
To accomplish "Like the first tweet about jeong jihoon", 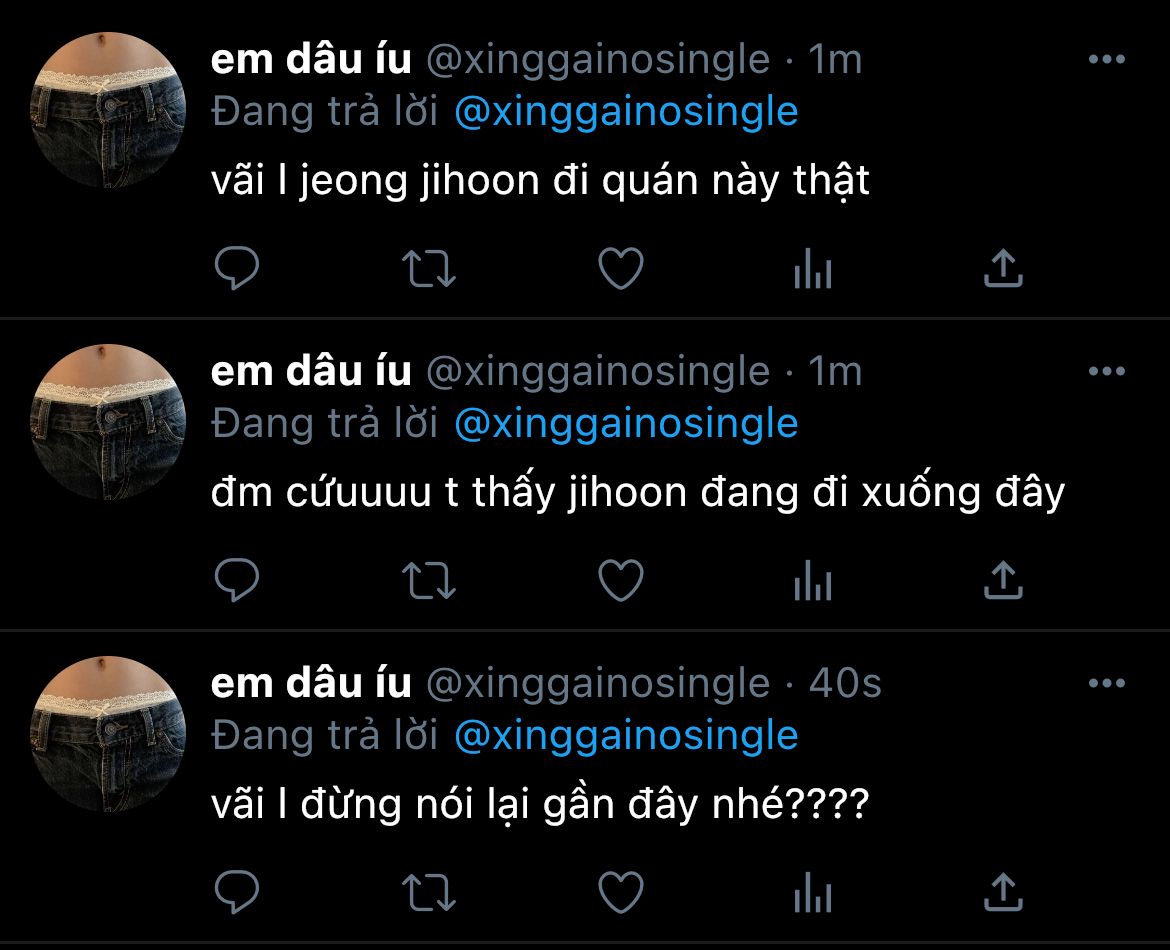I will click(x=621, y=269).
